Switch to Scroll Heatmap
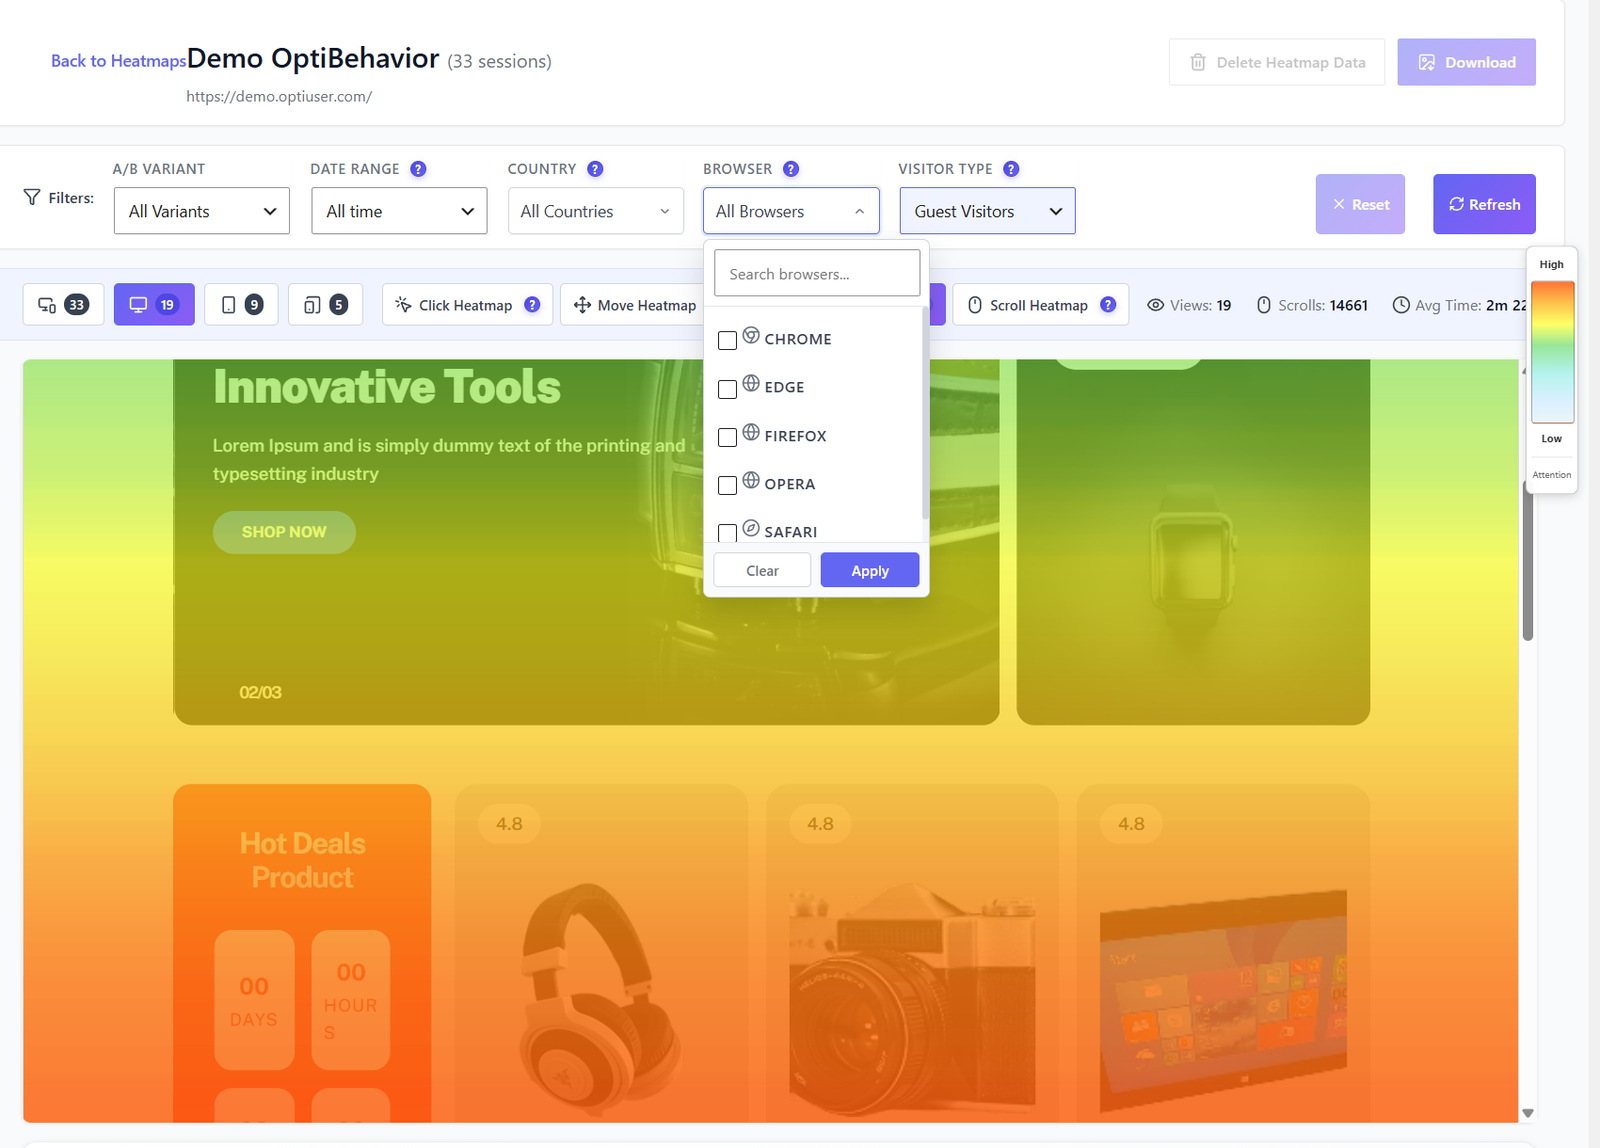The width and height of the screenshot is (1600, 1148). 1041,305
